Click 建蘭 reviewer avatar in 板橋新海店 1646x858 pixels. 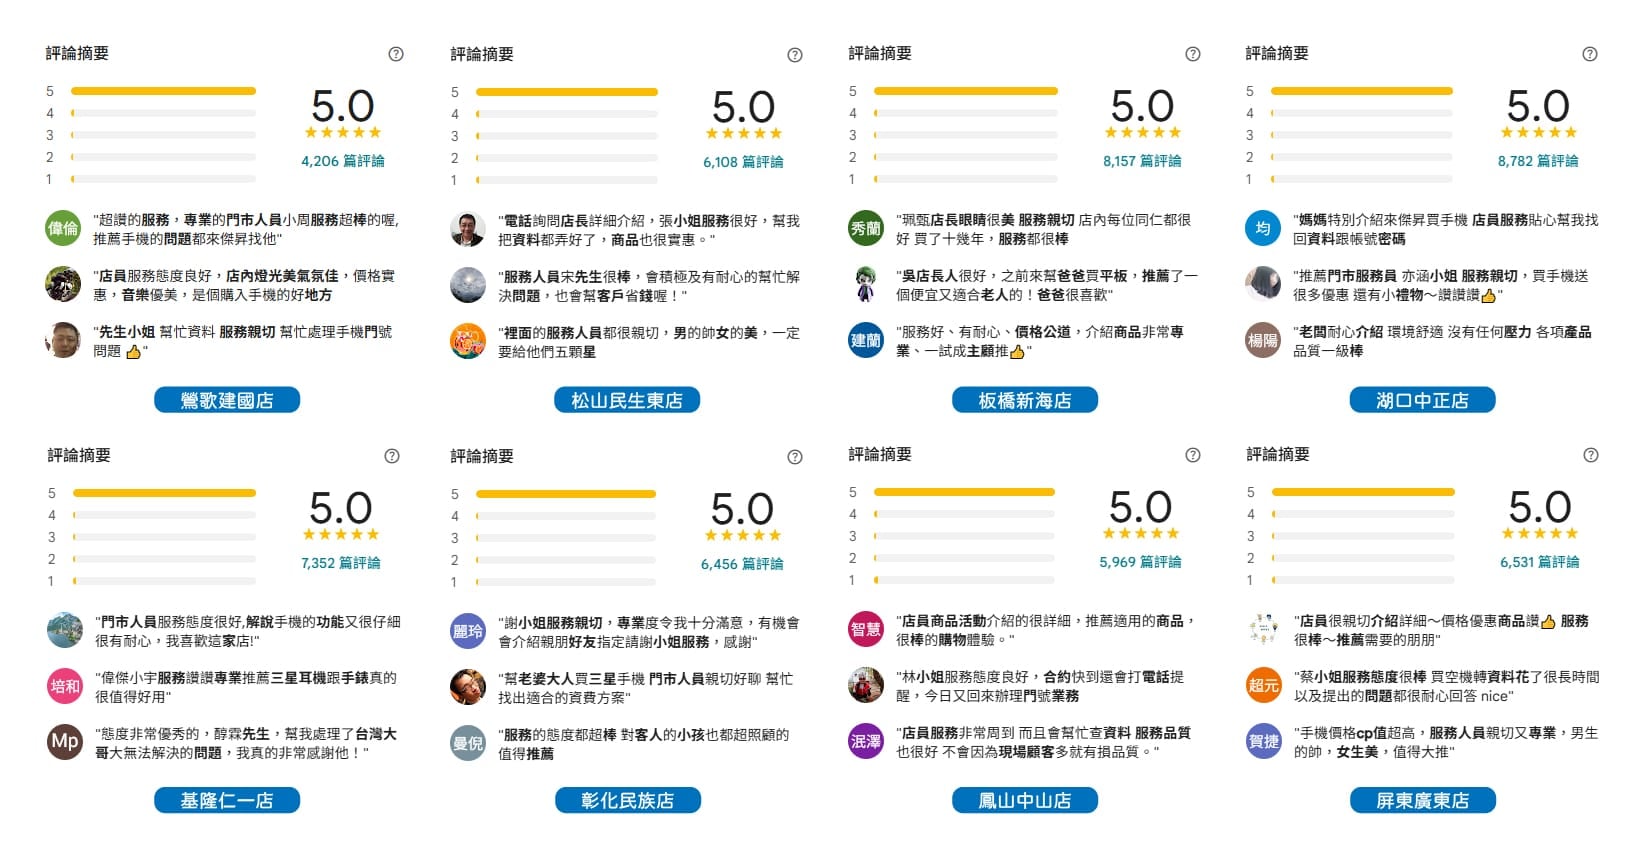point(864,340)
